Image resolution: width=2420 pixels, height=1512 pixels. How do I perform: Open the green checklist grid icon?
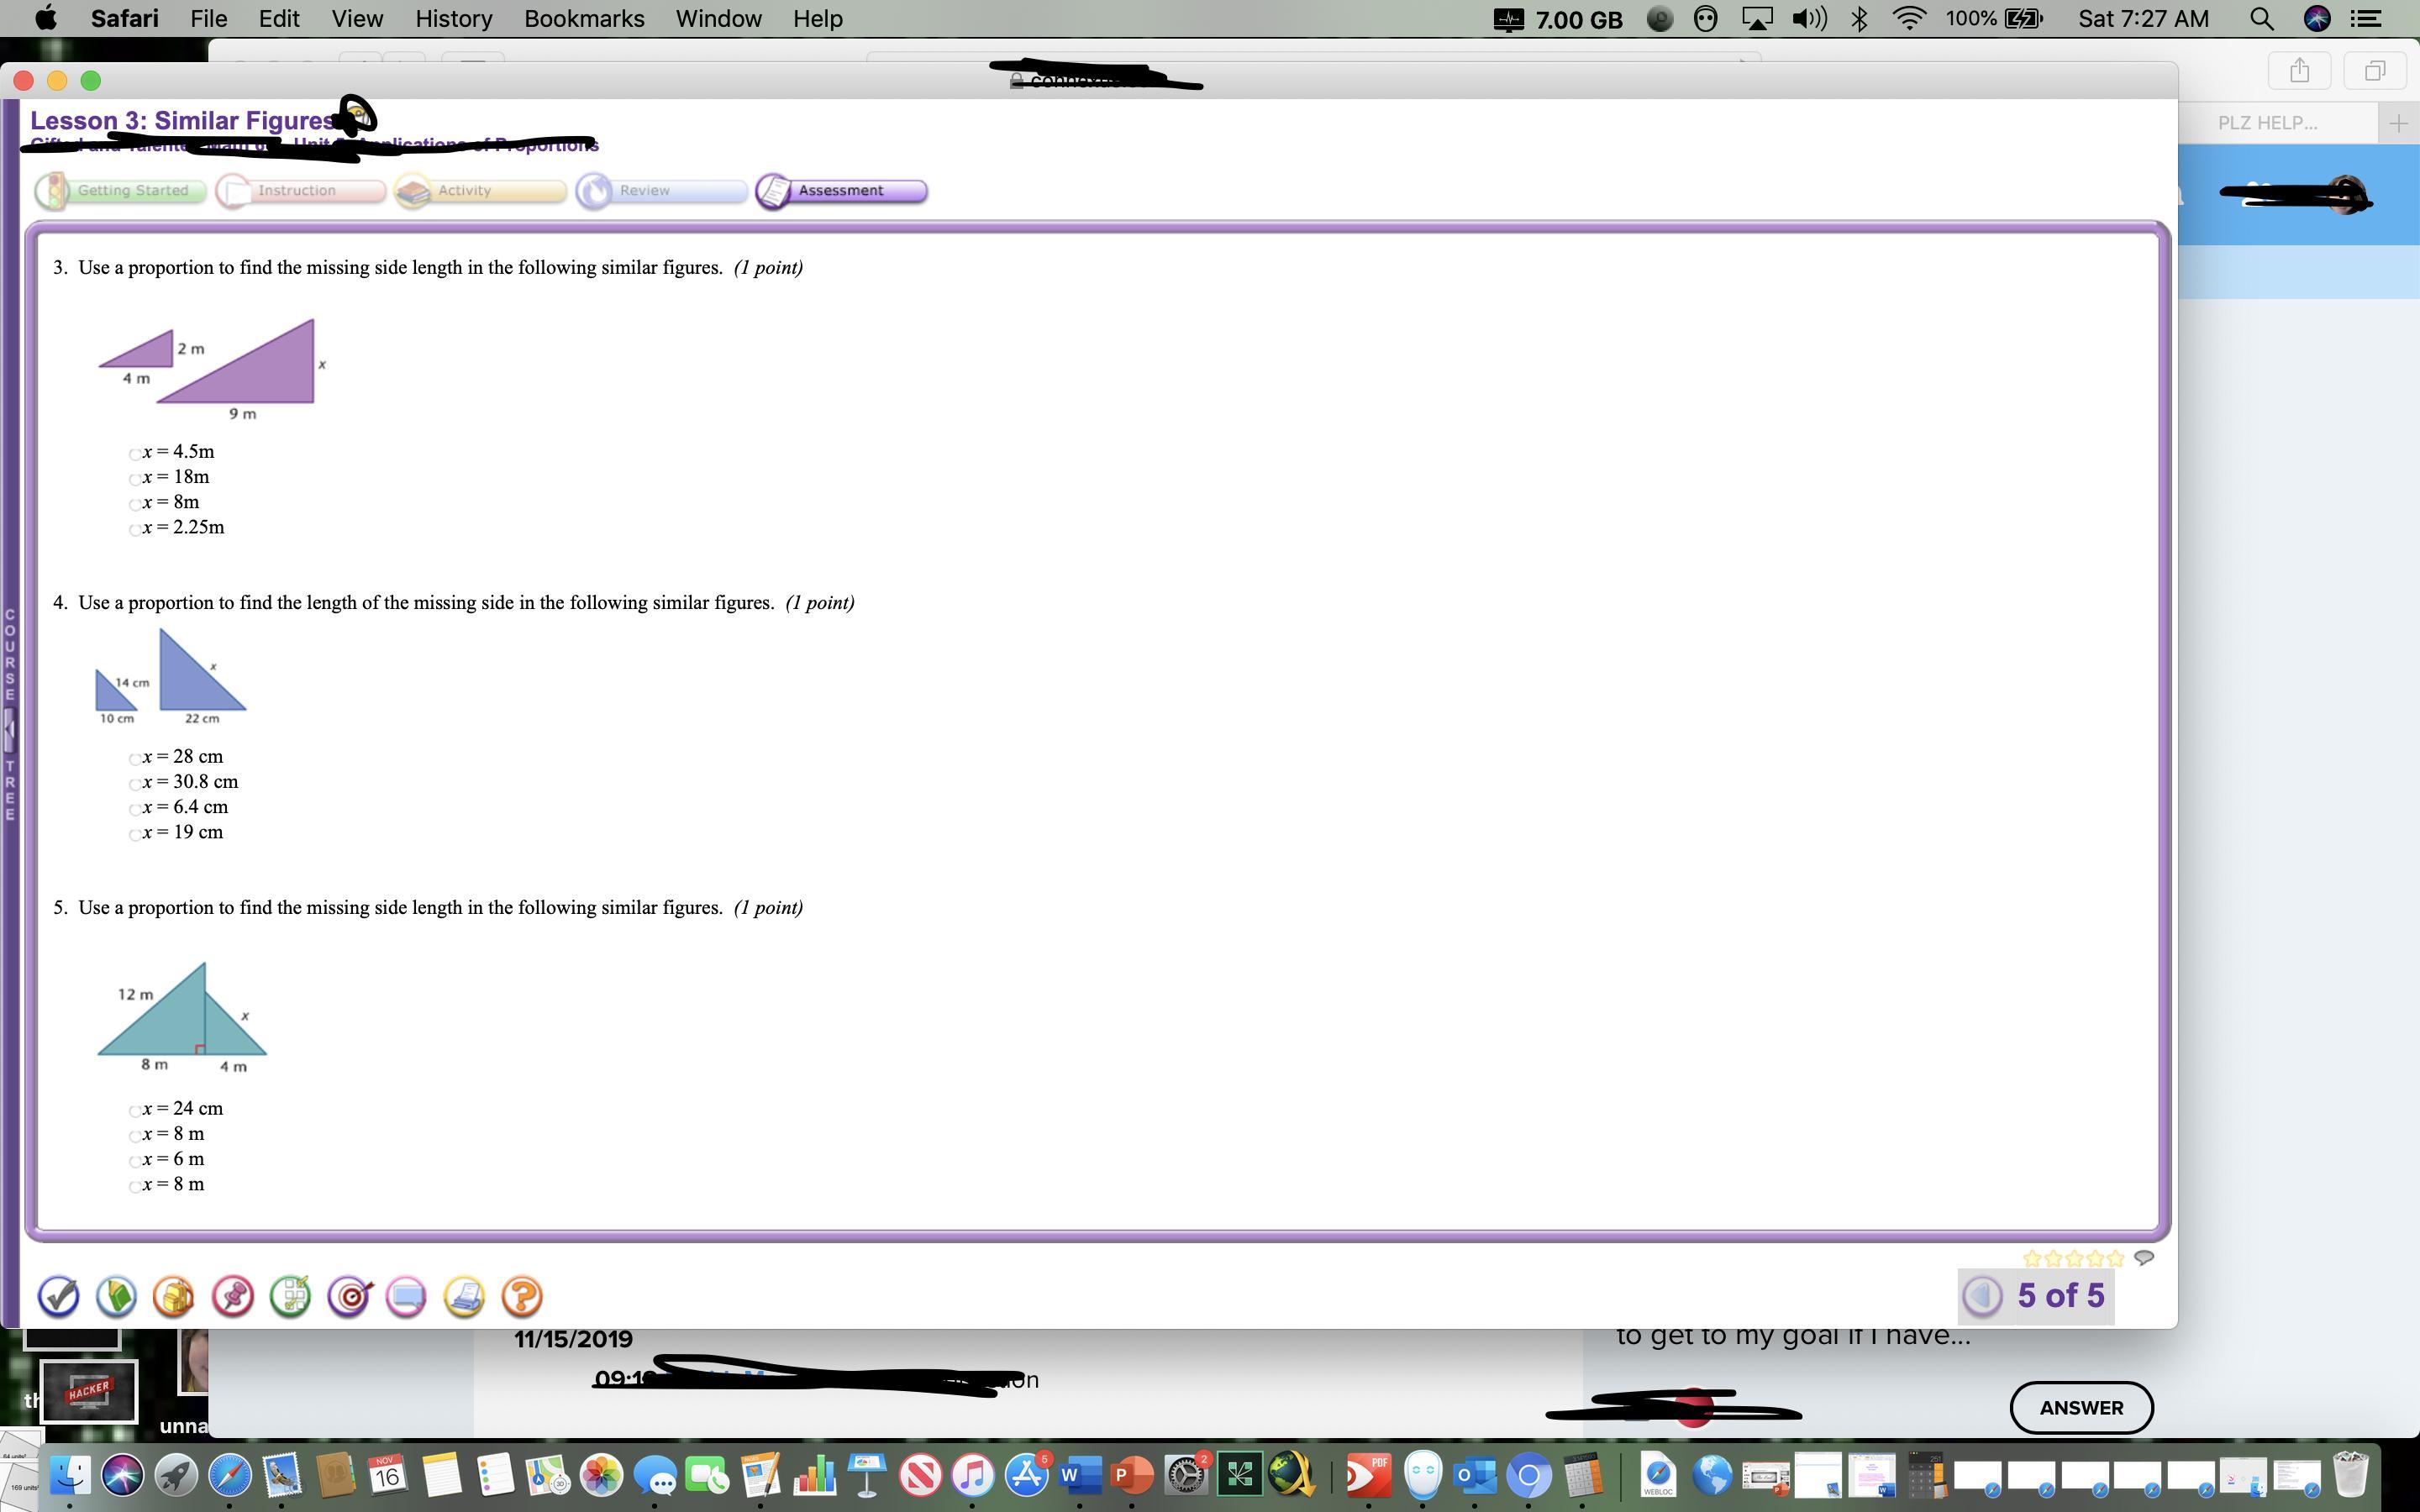click(291, 1296)
